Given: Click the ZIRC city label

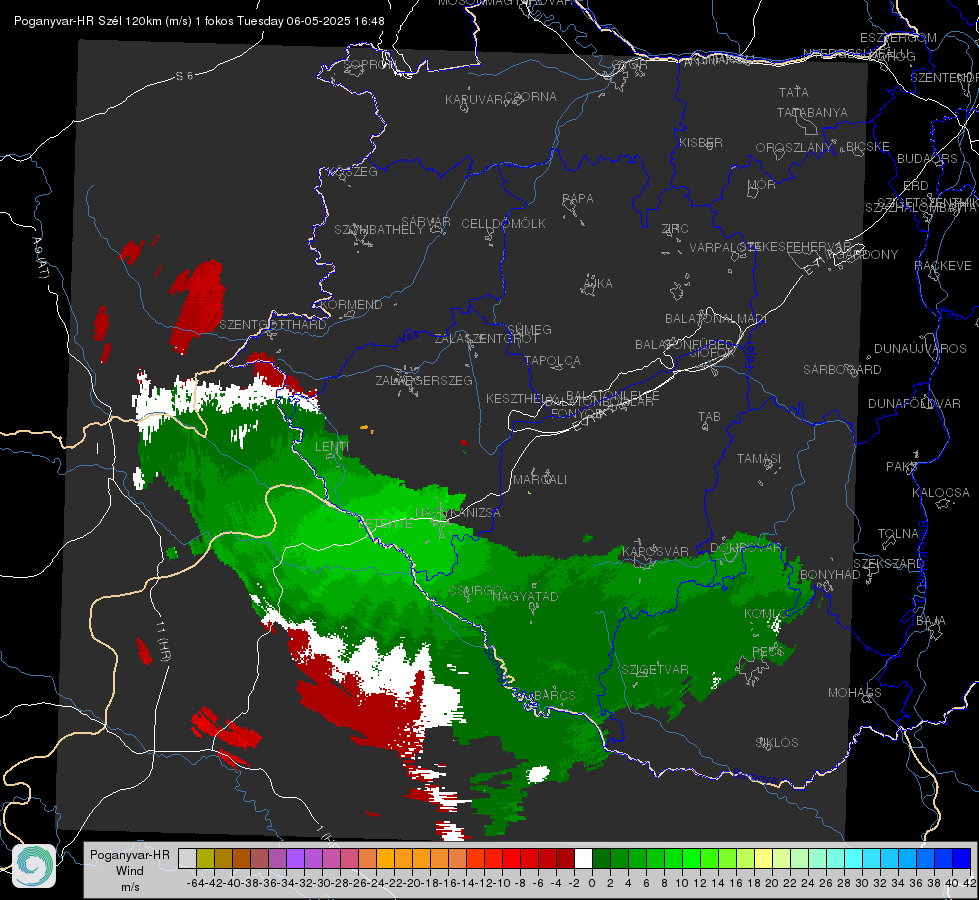Looking at the screenshot, I should coord(675,229).
